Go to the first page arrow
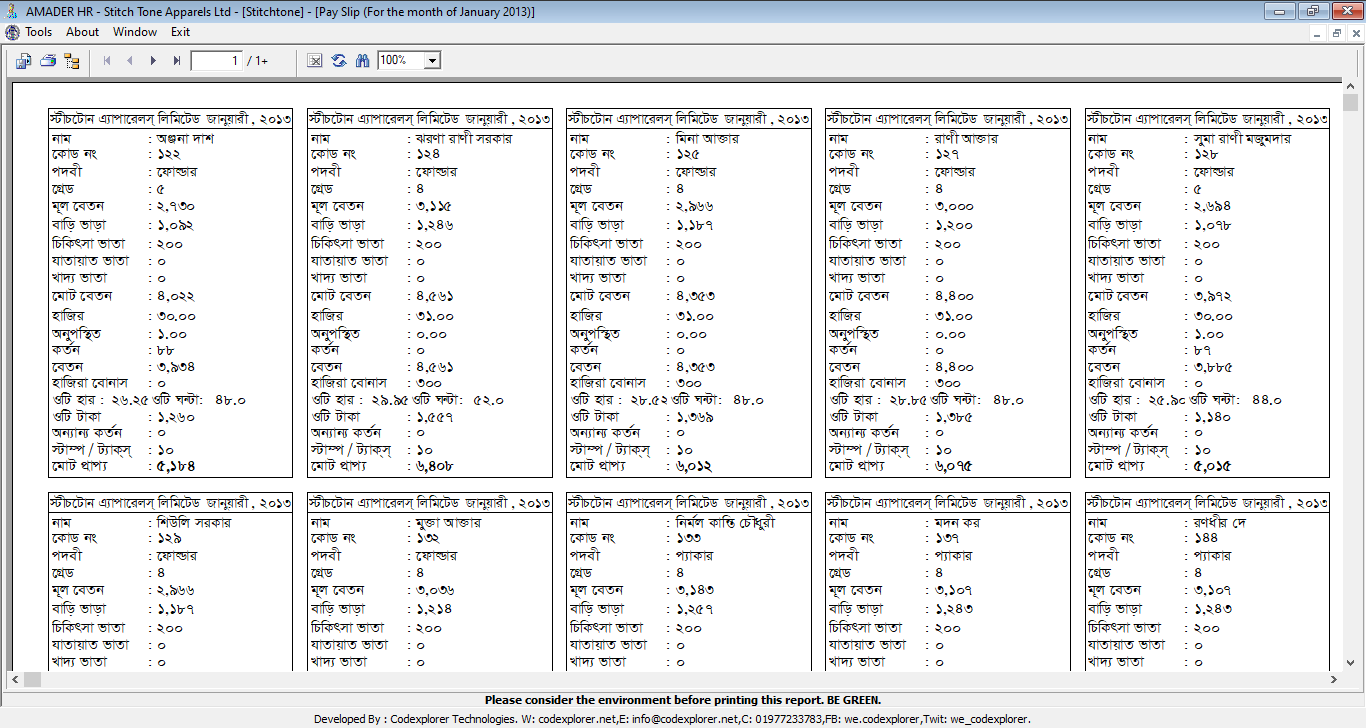Image resolution: width=1366 pixels, height=728 pixels. click(106, 61)
